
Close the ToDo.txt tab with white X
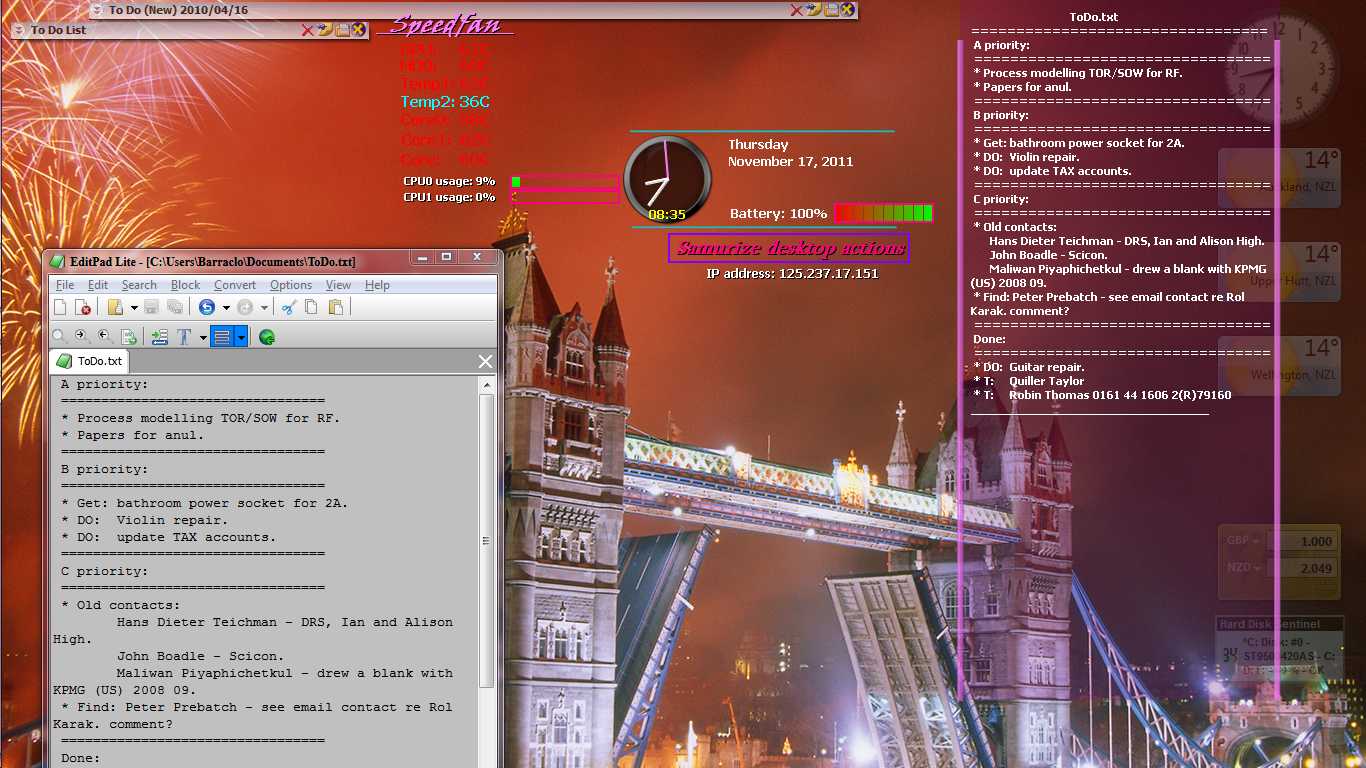(x=486, y=361)
